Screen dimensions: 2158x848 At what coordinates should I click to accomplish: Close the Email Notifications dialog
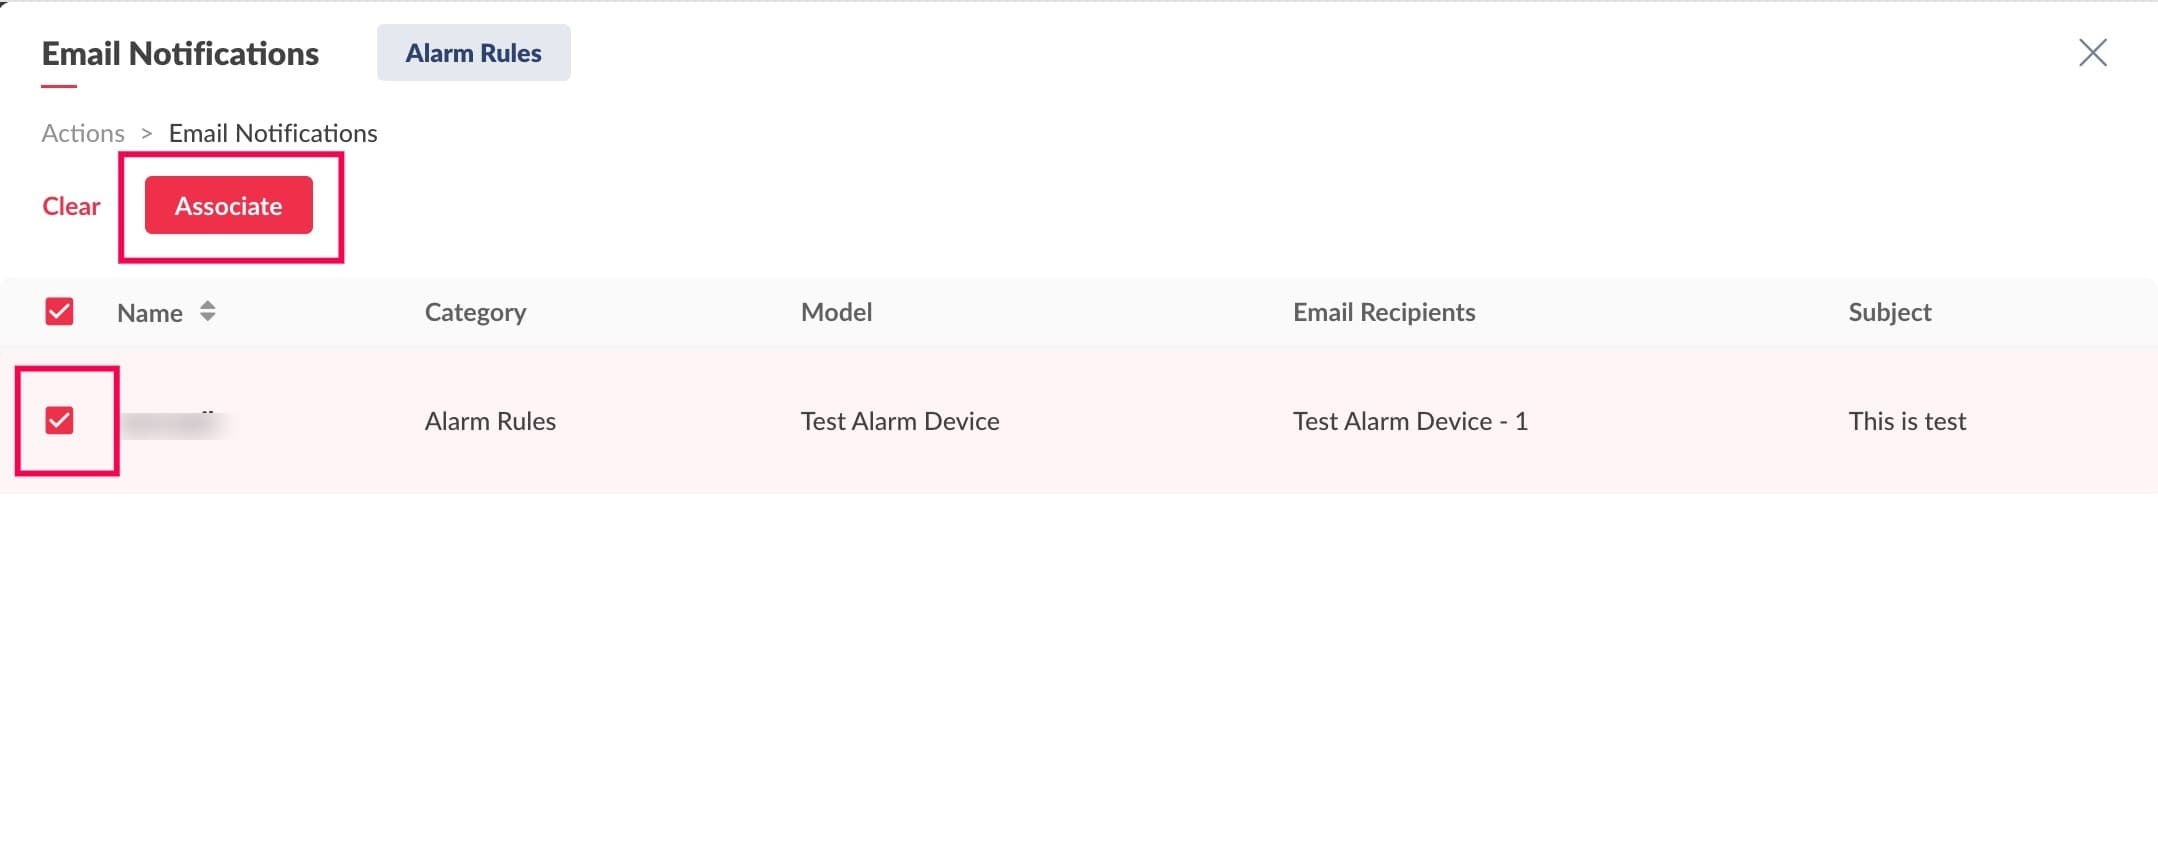pos(2092,53)
